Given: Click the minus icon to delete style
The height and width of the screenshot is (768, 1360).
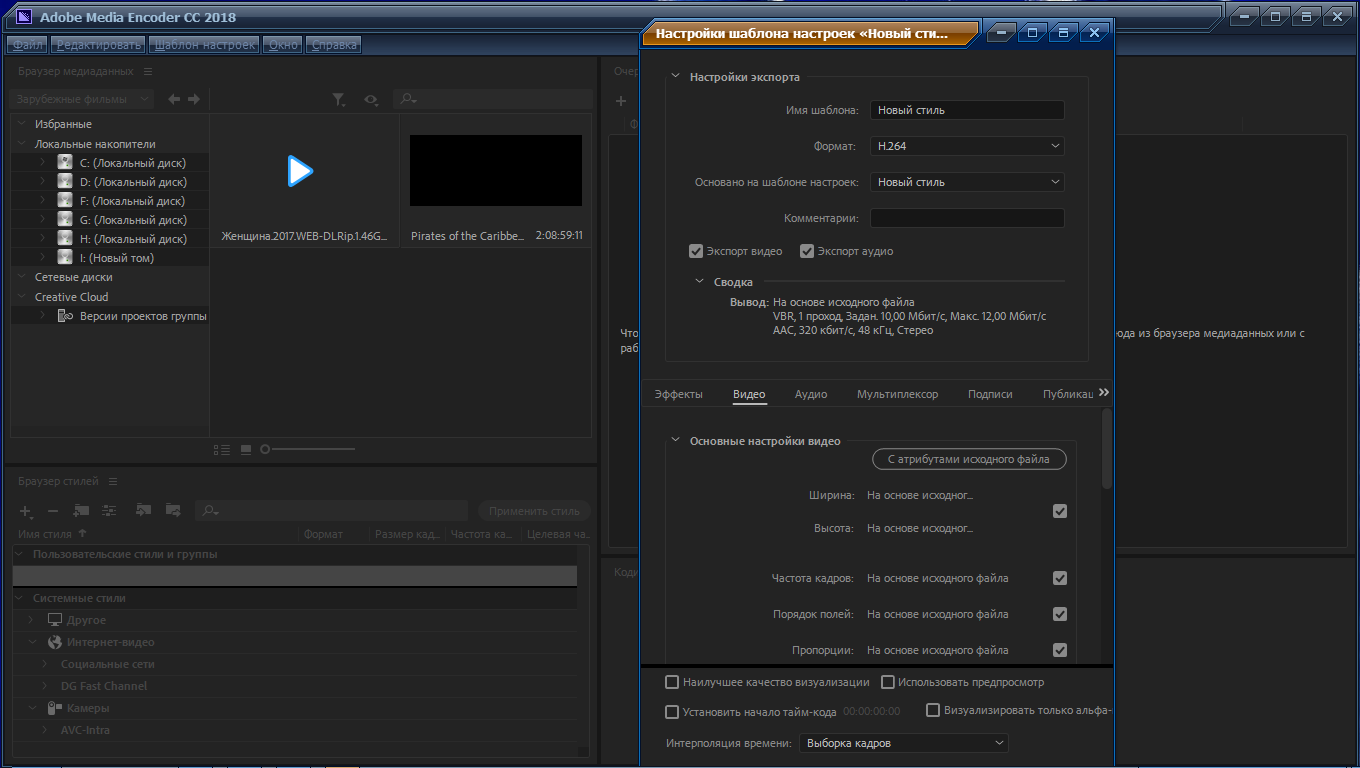Looking at the screenshot, I should [53, 511].
